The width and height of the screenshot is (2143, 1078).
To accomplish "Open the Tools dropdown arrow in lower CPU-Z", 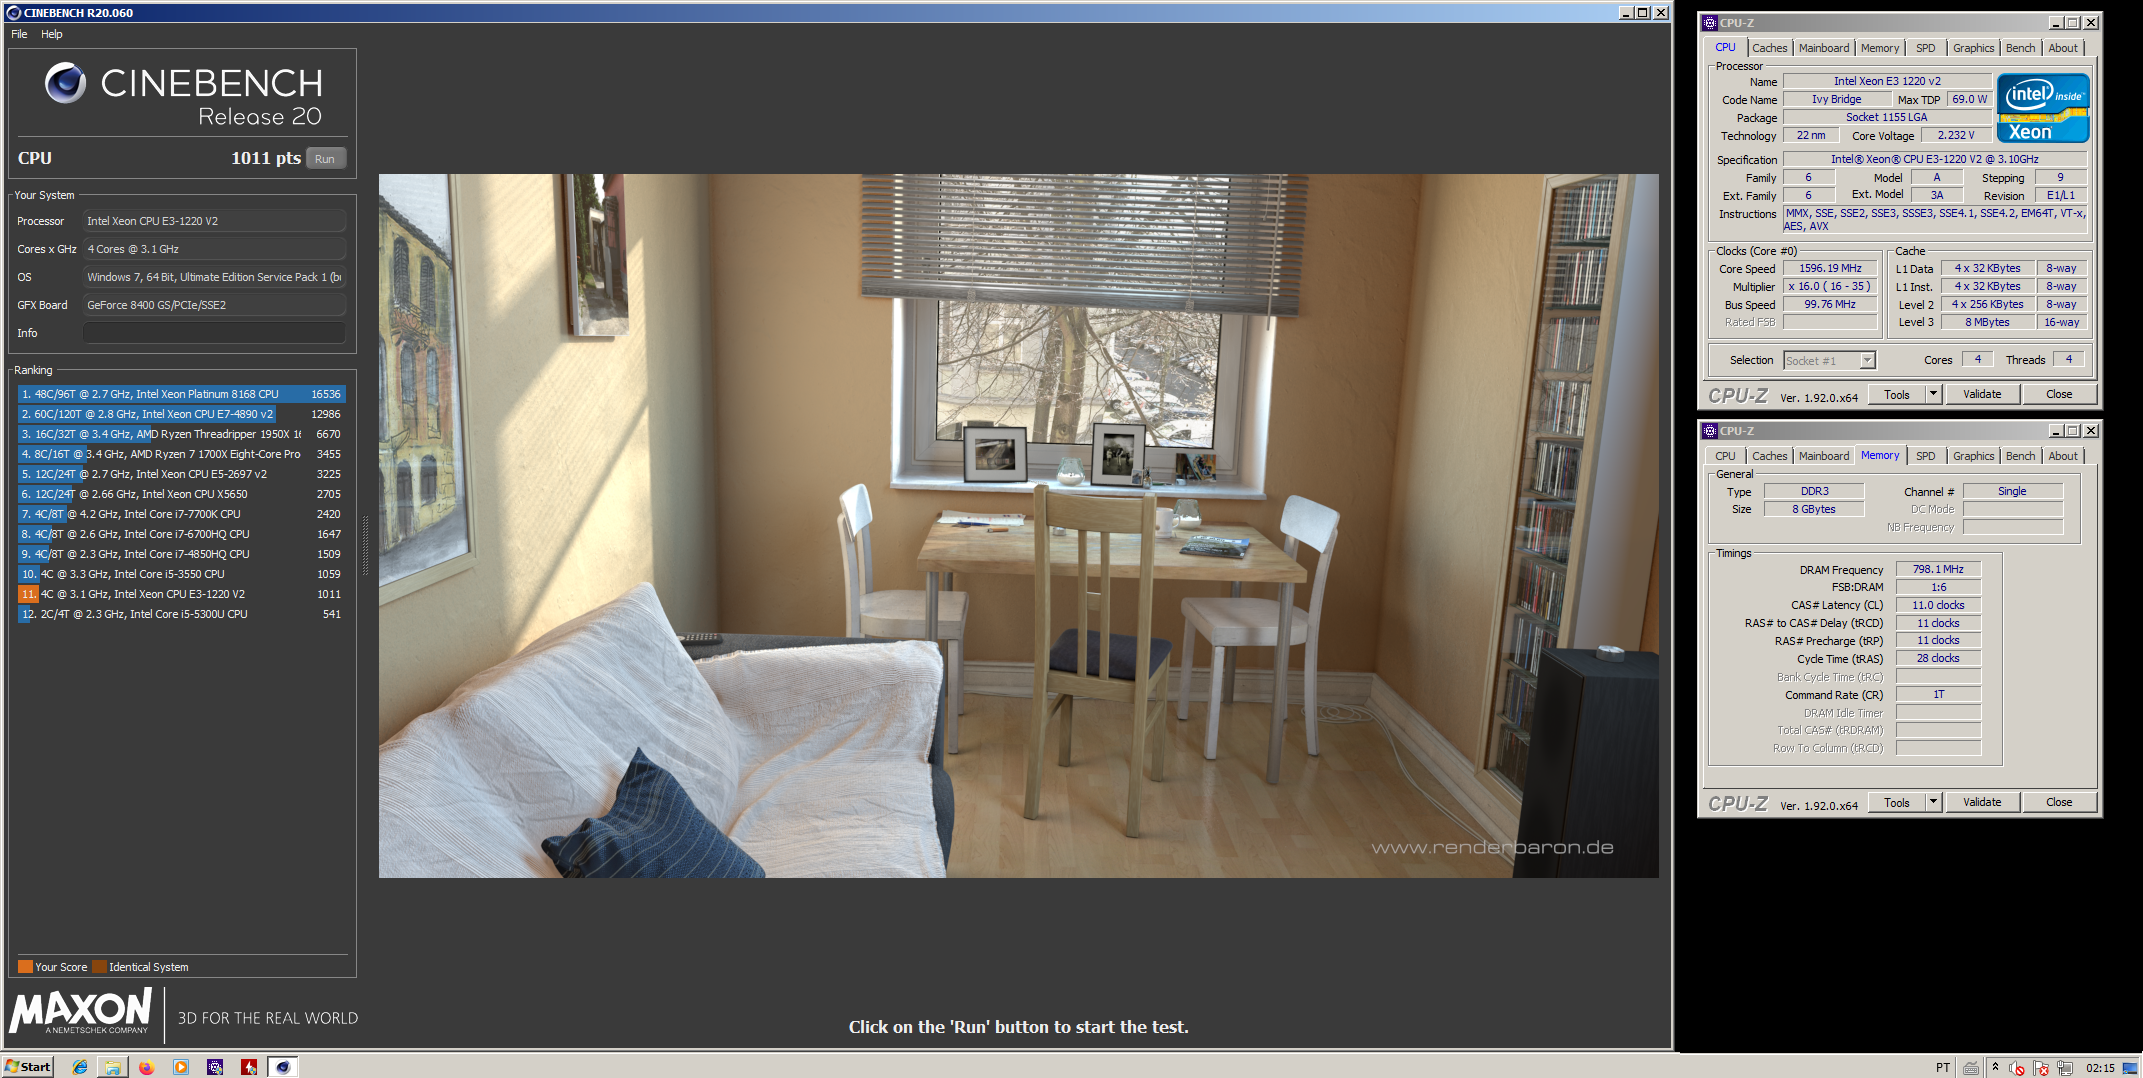I will (x=1933, y=802).
